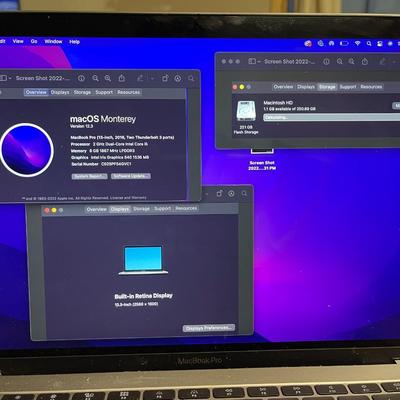Open the View menu in menu bar
The height and width of the screenshot is (400, 400).
[18, 41]
